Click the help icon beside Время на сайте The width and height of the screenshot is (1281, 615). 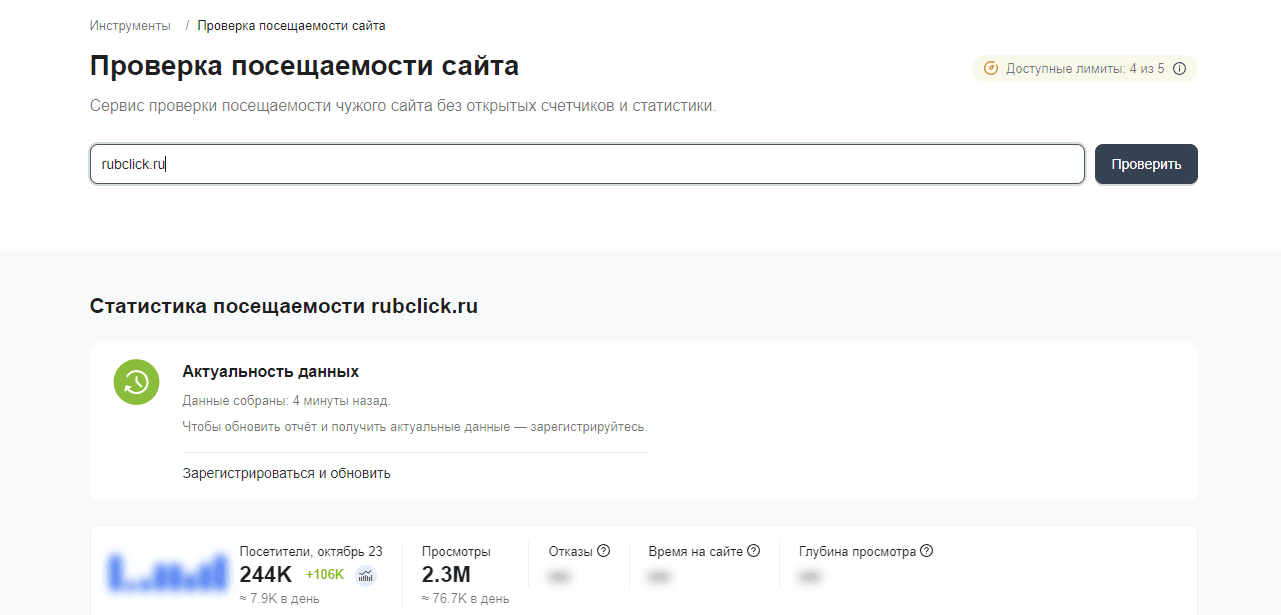coord(755,550)
